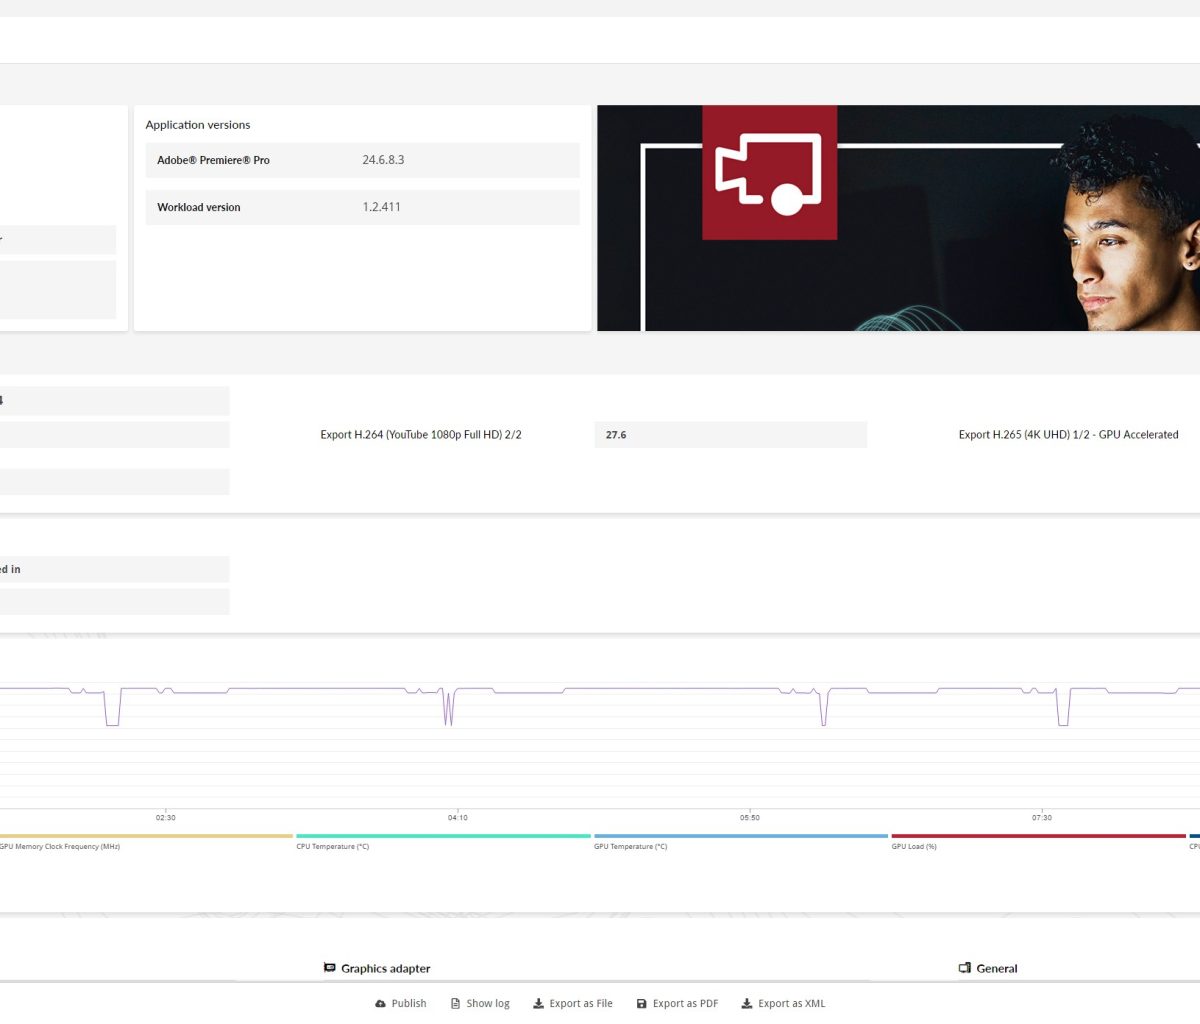Toggle the CPU Temperature legend series

point(443,841)
